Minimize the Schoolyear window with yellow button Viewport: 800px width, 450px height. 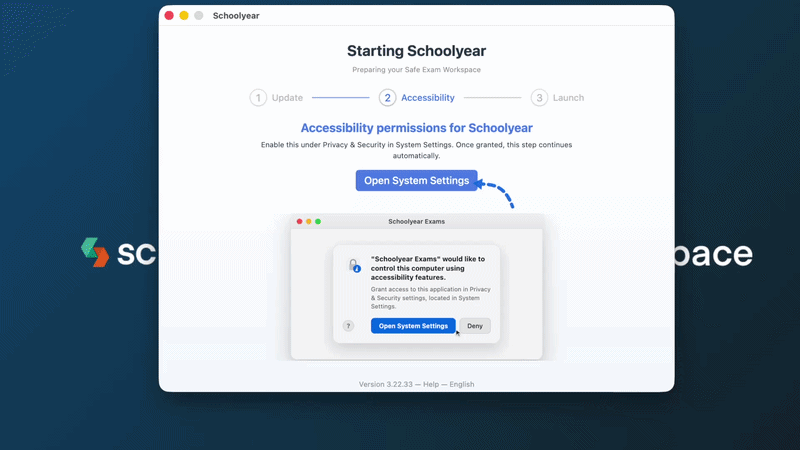[184, 15]
